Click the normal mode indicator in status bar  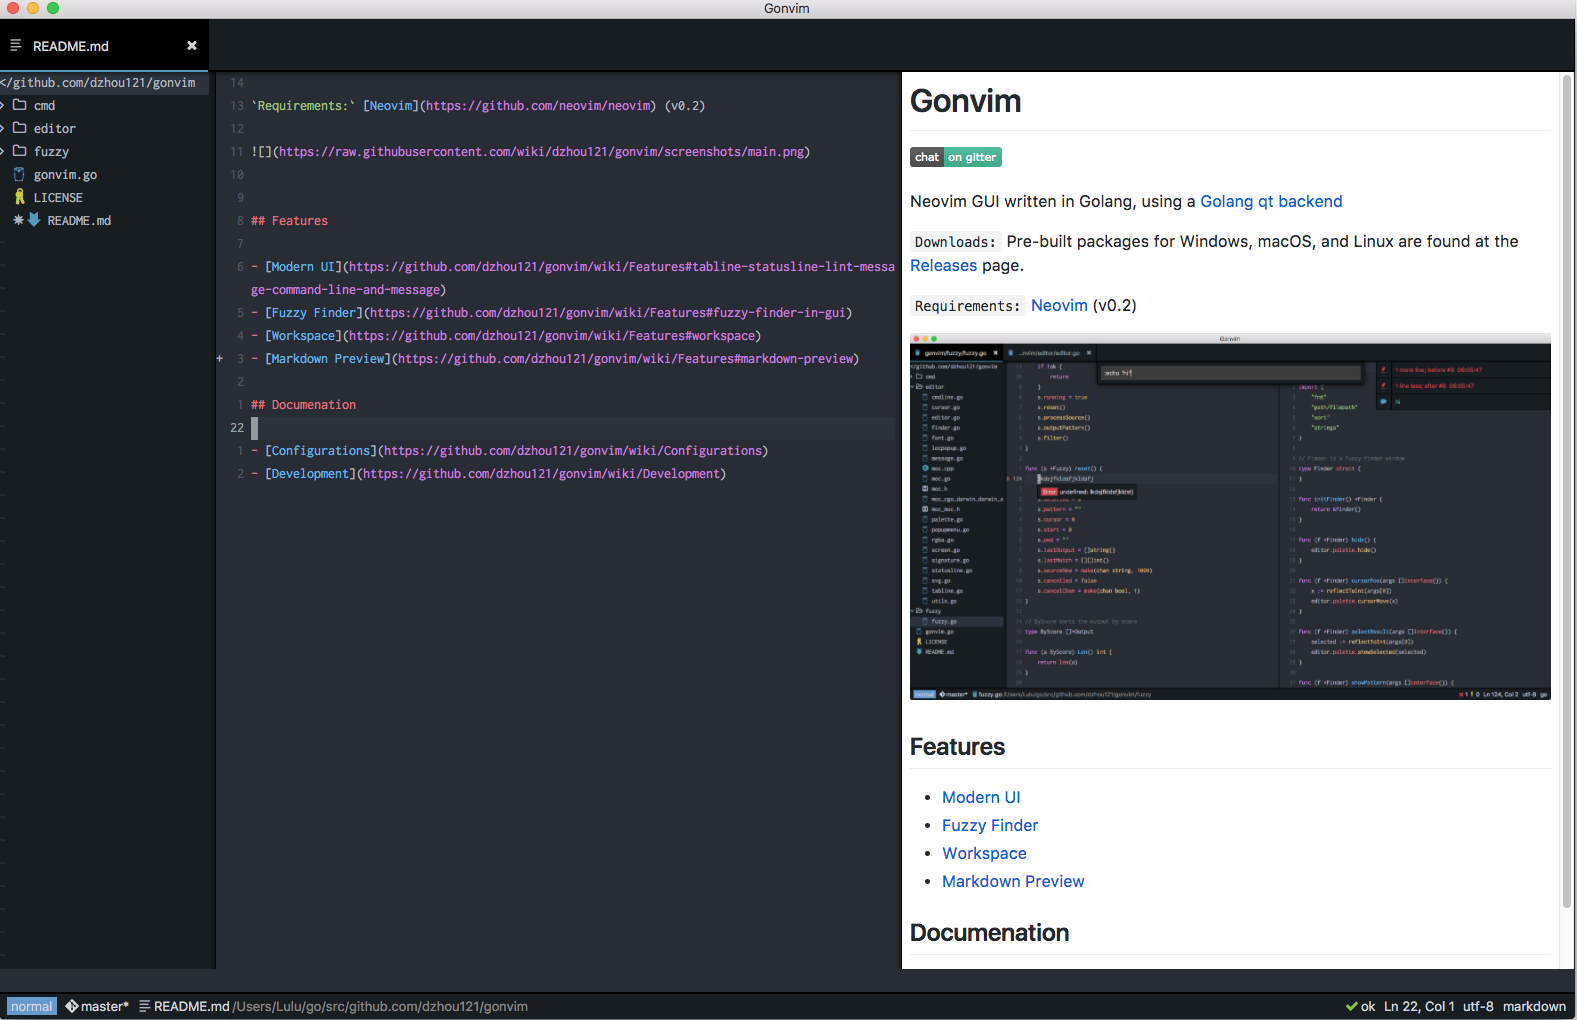[31, 1006]
